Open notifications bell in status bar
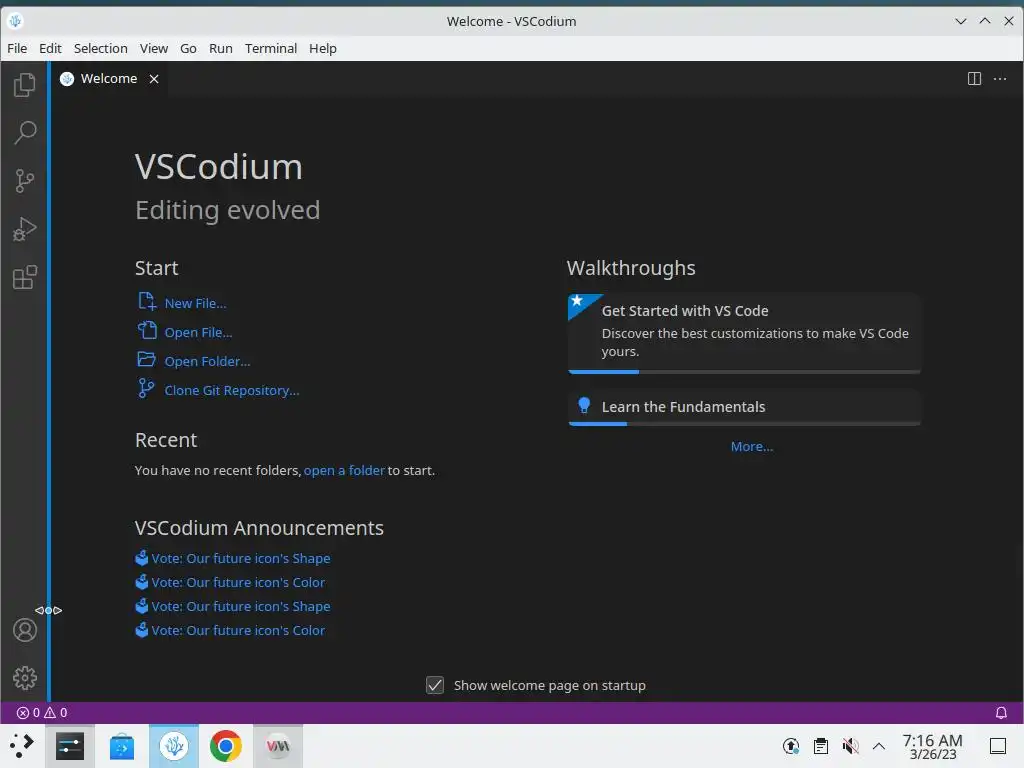Viewport: 1024px width, 768px height. (x=1000, y=712)
